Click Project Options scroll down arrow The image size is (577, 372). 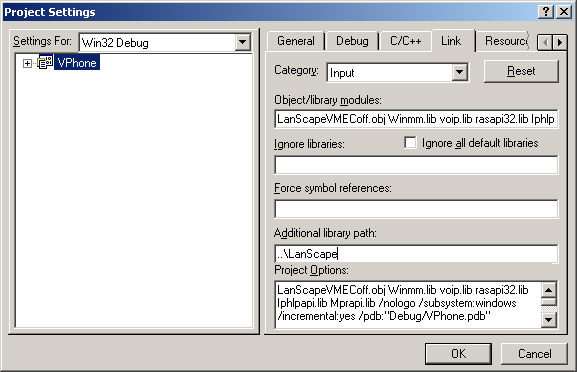pyautogui.click(x=548, y=319)
